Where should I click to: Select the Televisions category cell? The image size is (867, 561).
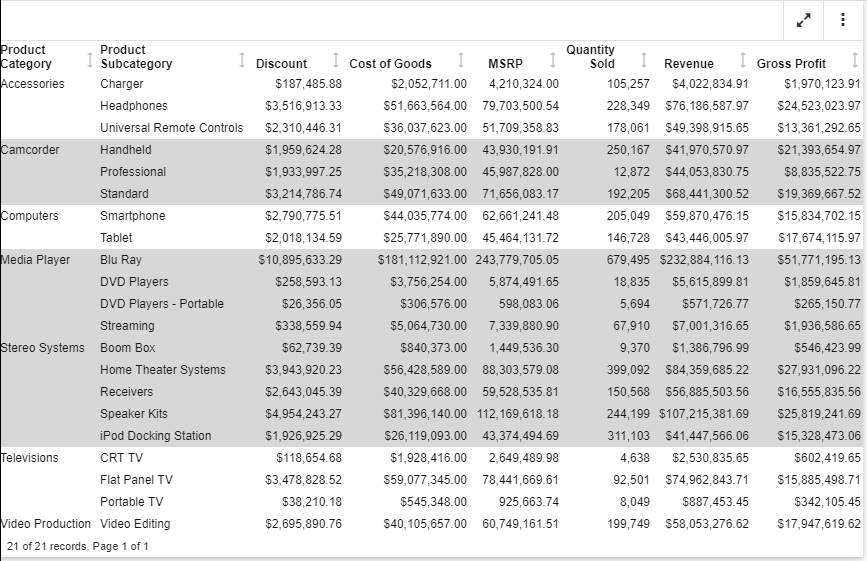pyautogui.click(x=30, y=458)
